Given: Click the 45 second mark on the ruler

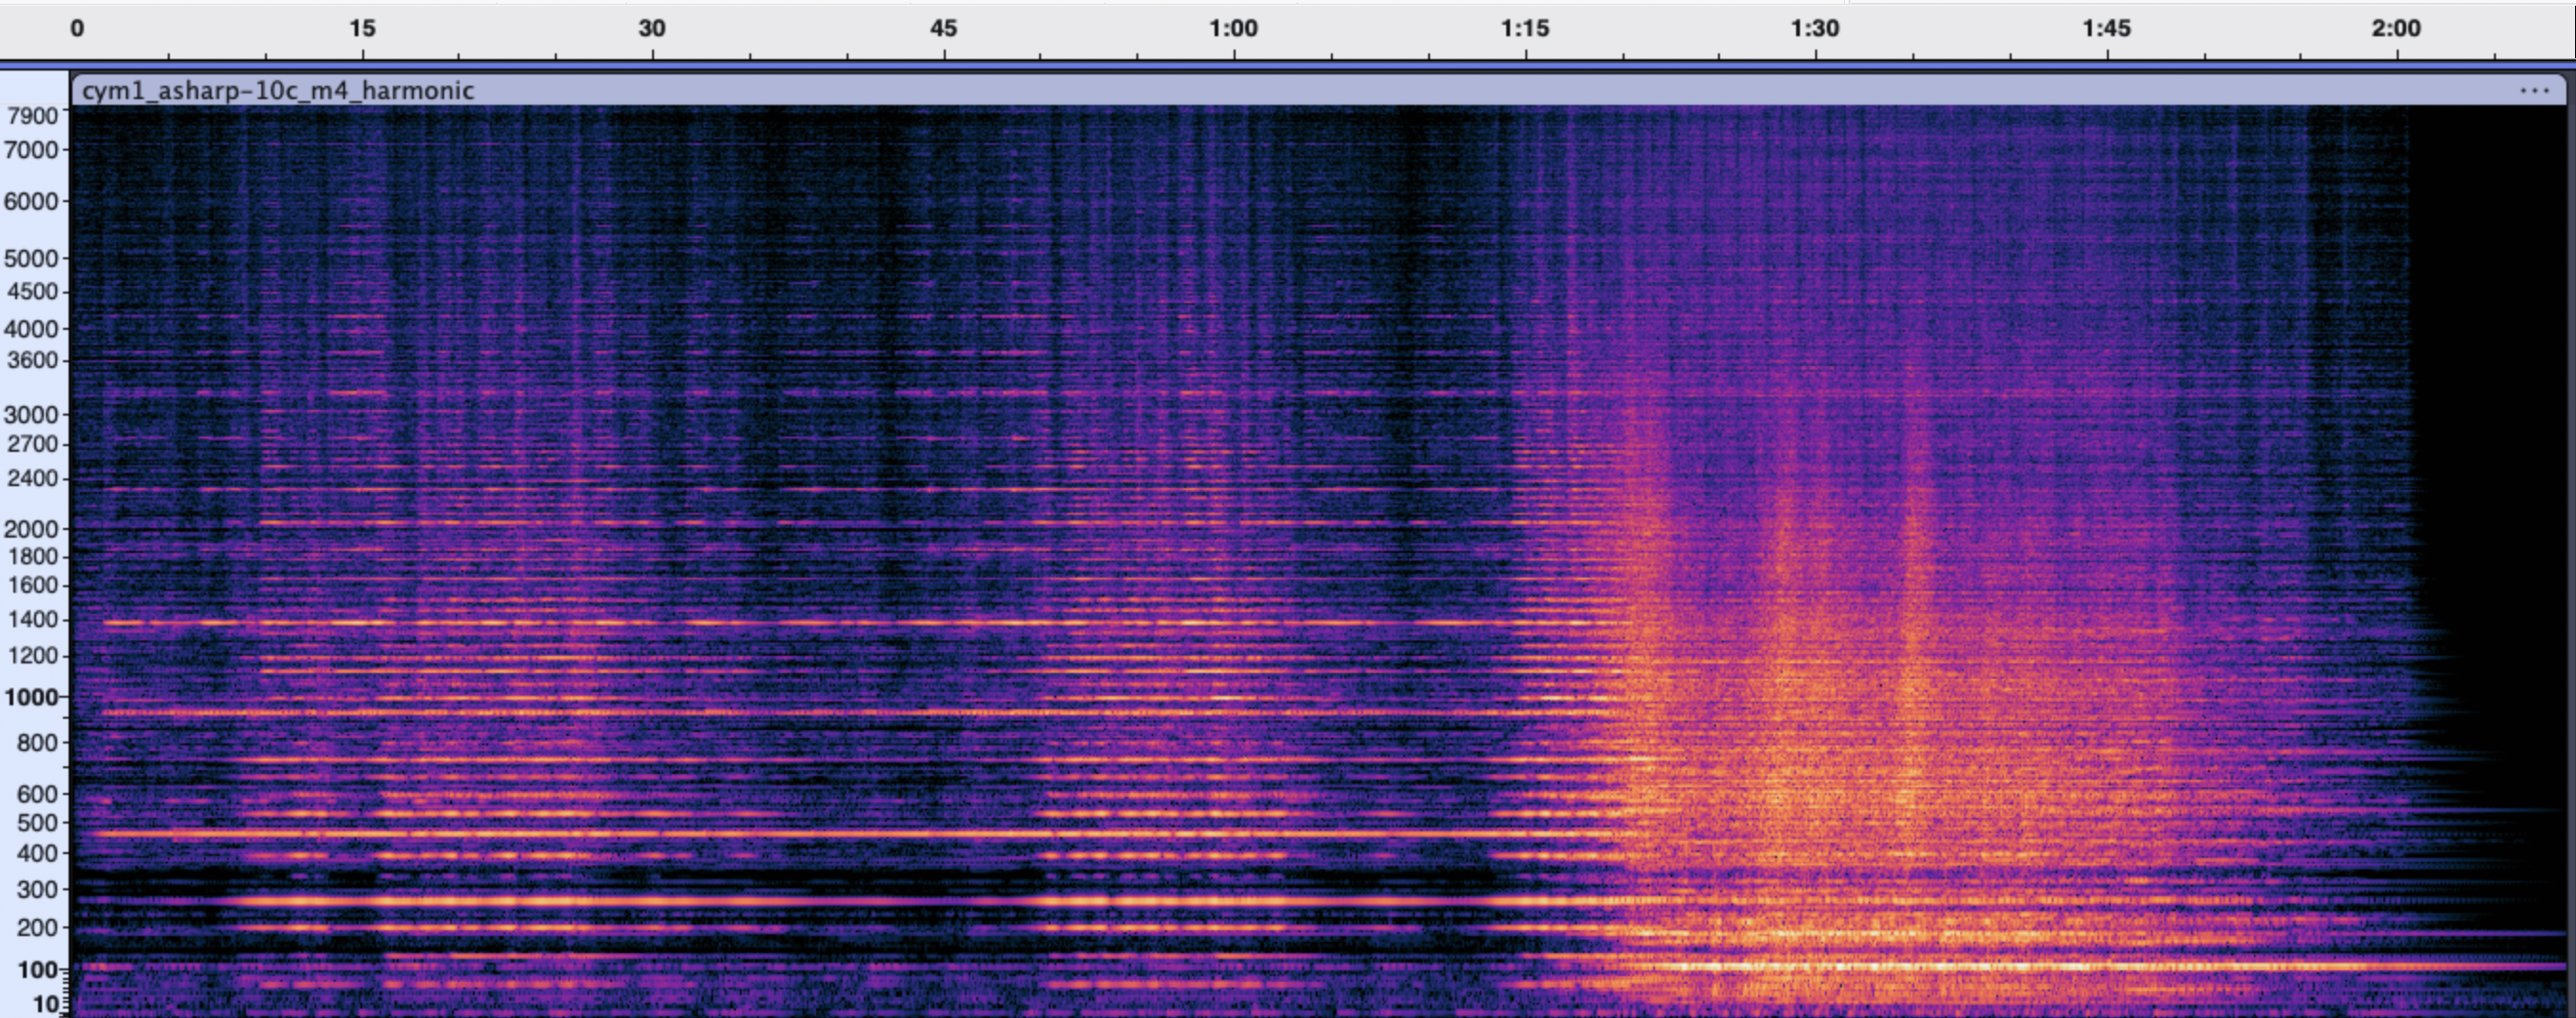Looking at the screenshot, I should coord(943,28).
